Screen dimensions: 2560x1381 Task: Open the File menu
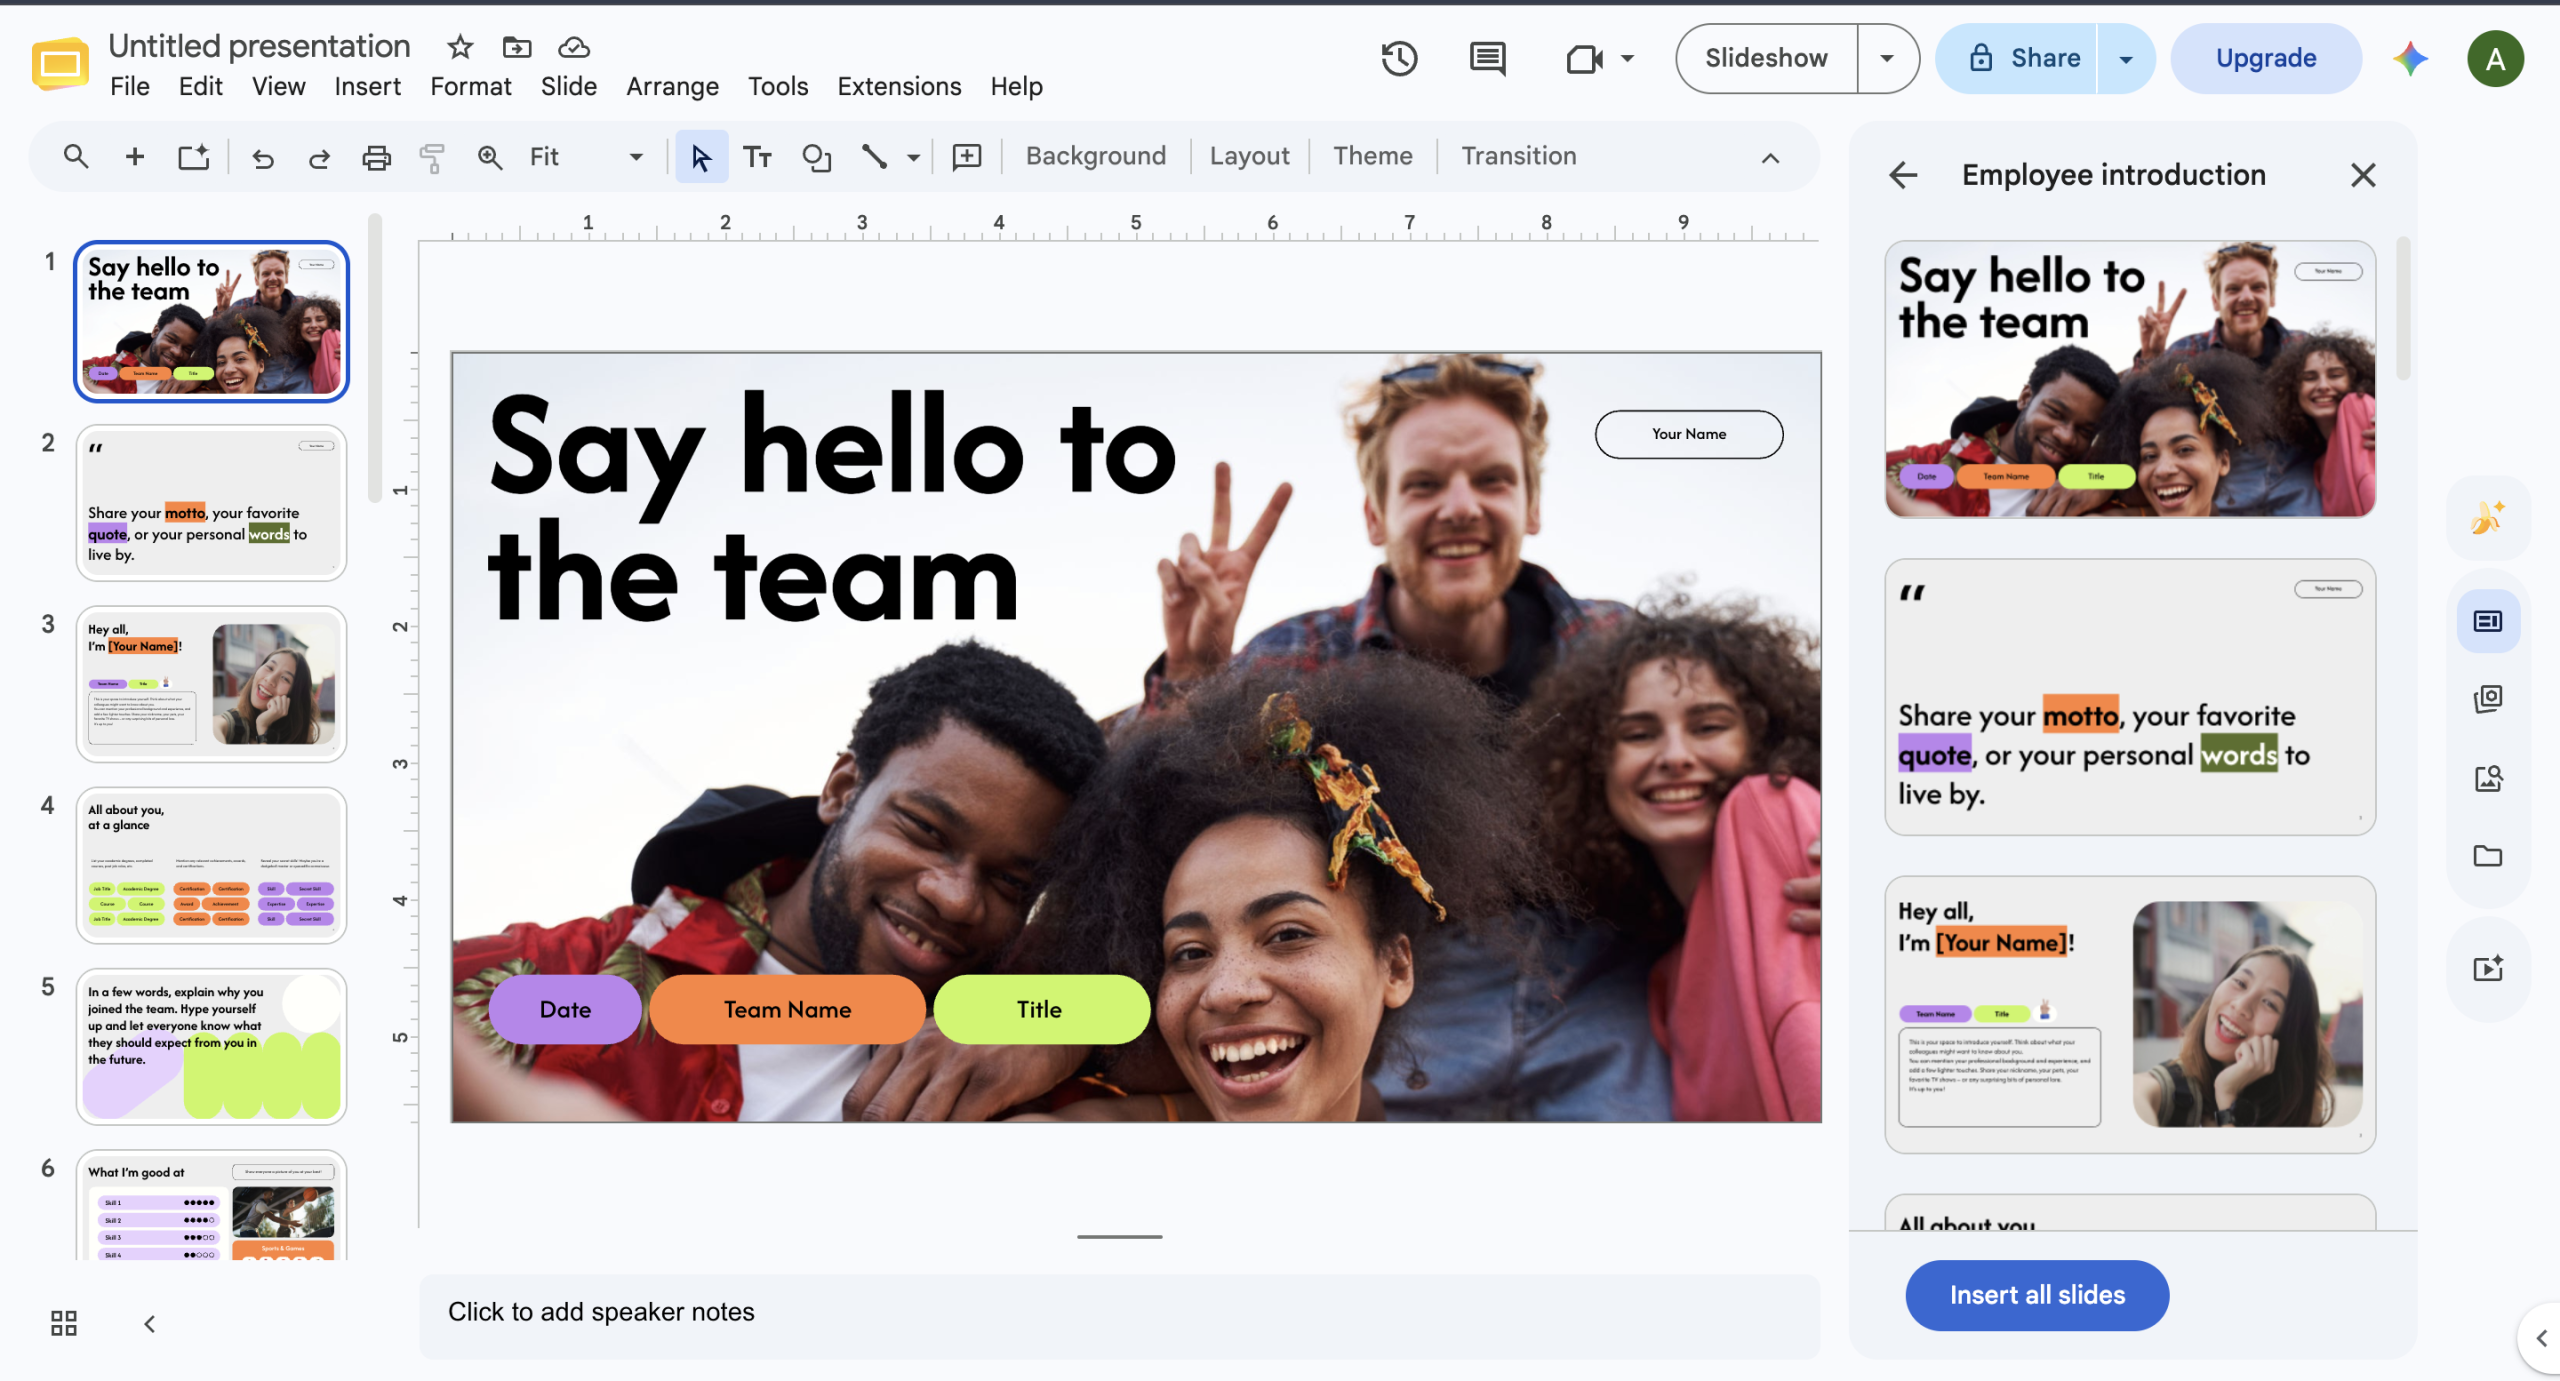click(x=130, y=87)
